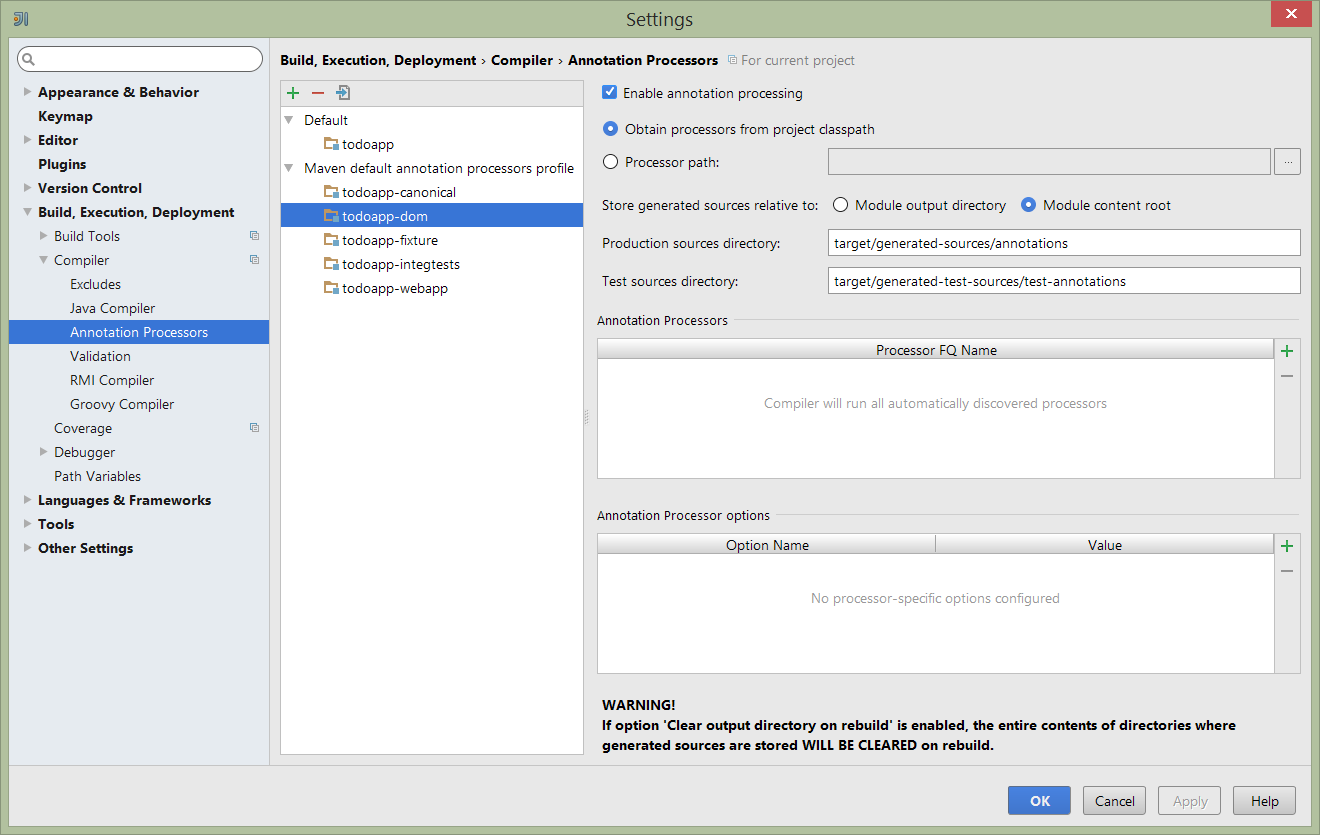Choose Module output directory radio option

pos(841,205)
